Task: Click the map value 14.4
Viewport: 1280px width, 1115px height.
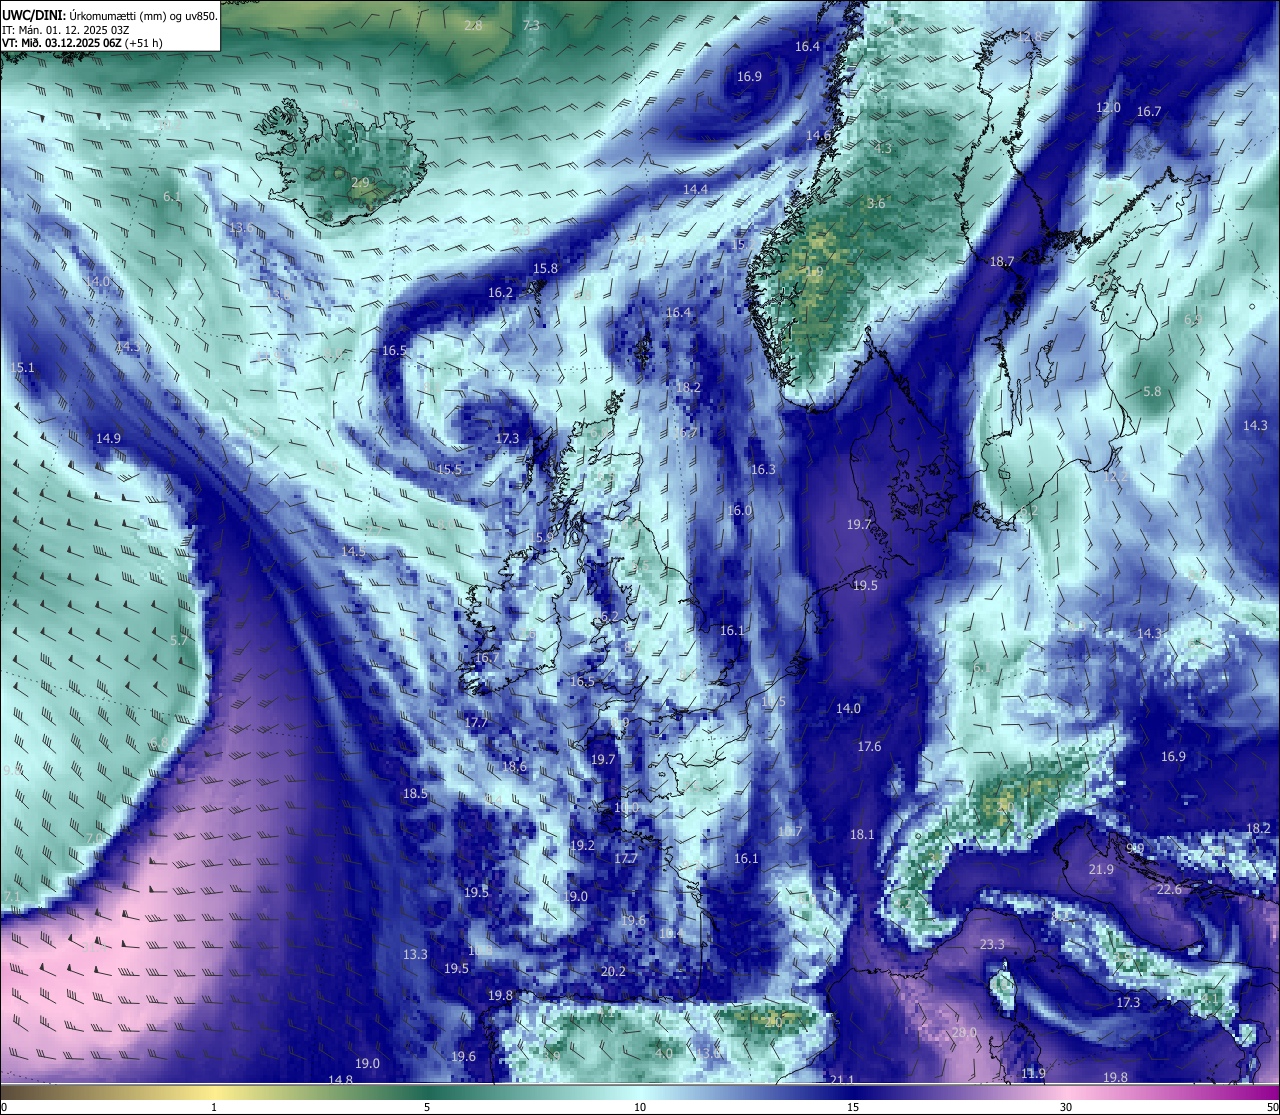Action: click(x=695, y=190)
